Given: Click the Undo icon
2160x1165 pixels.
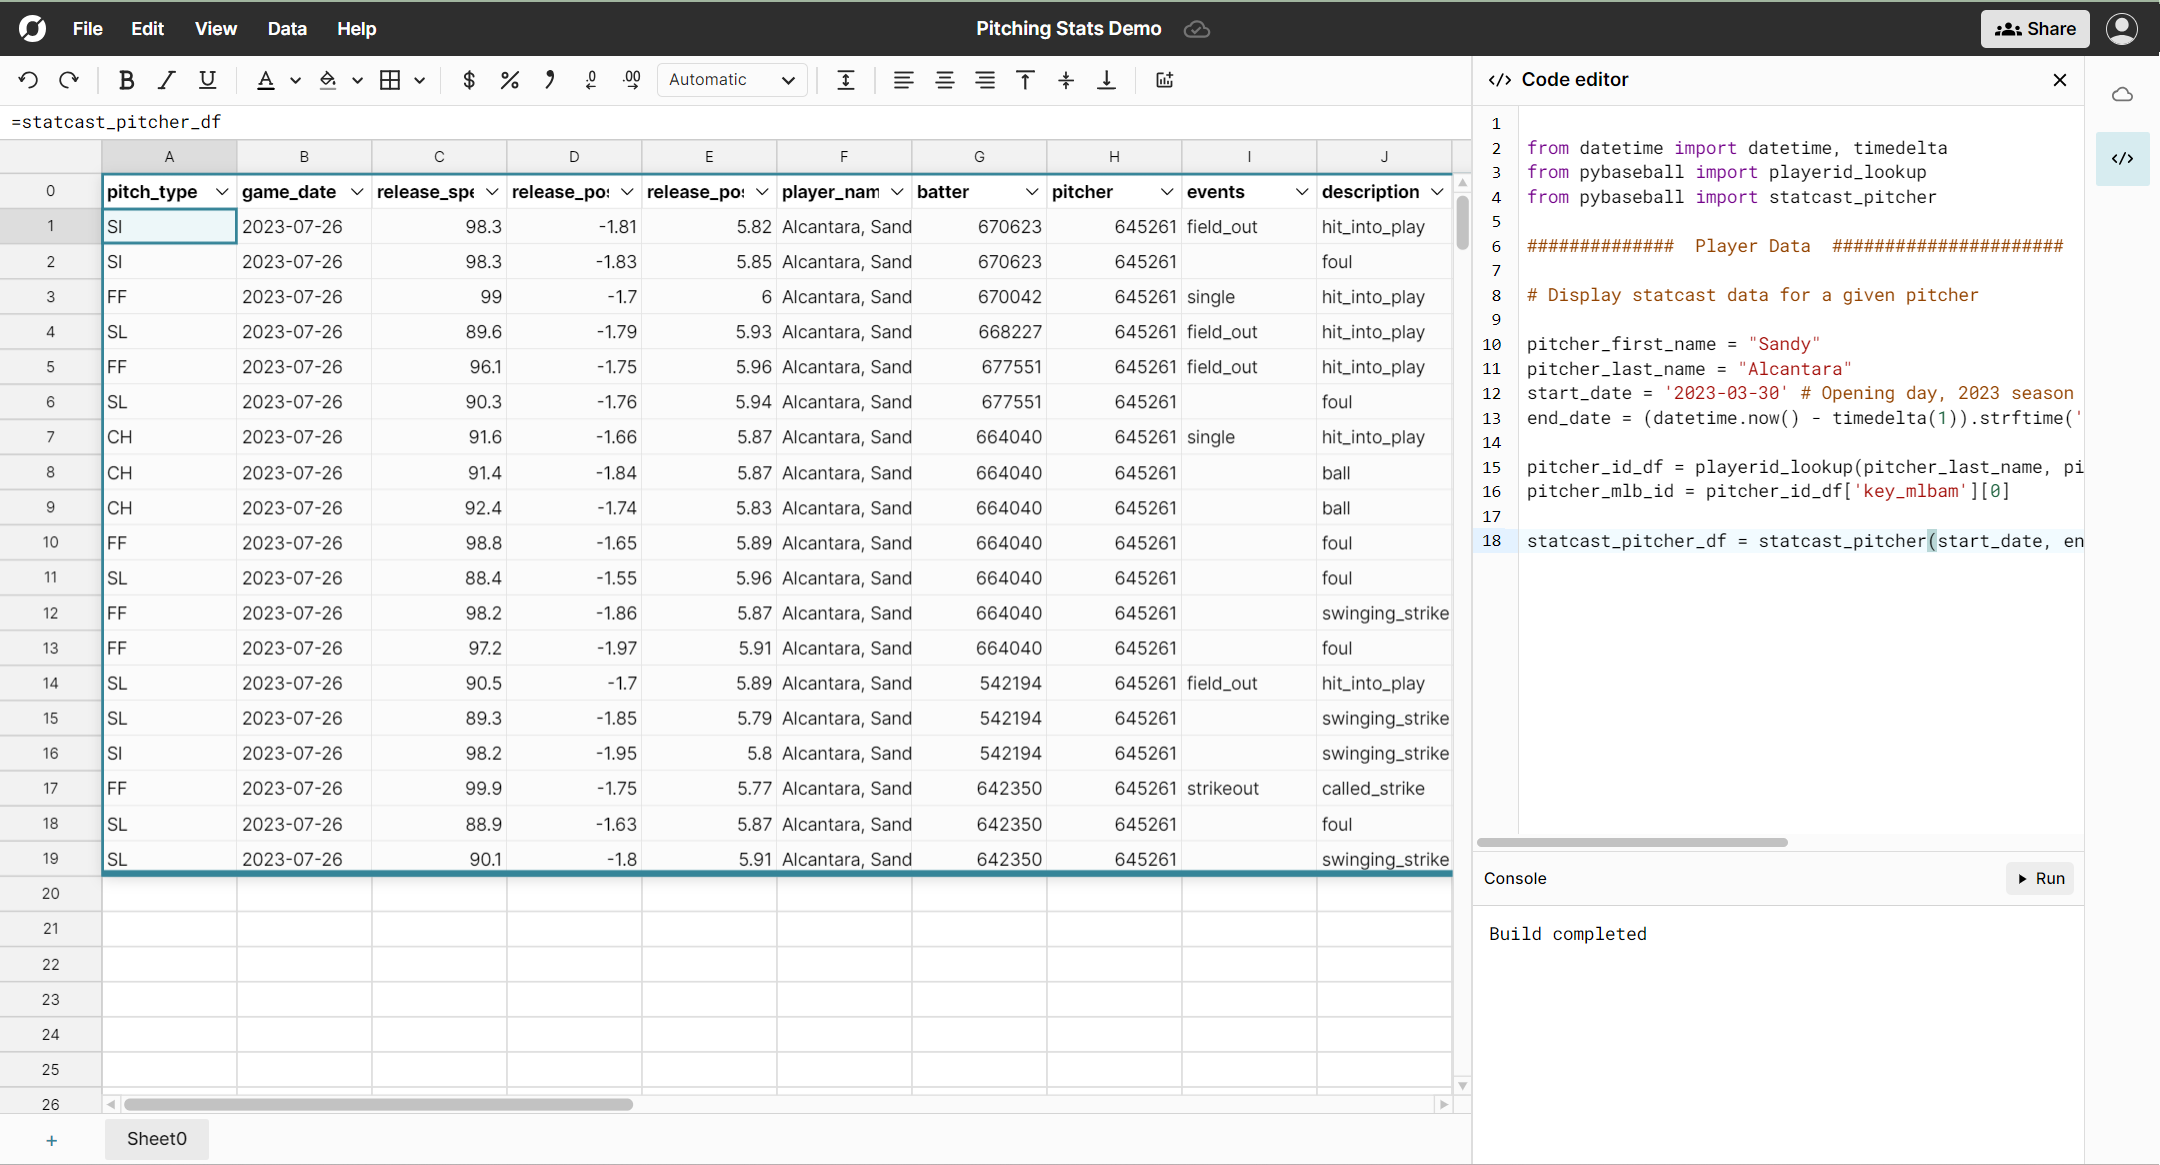Looking at the screenshot, I should tap(28, 80).
